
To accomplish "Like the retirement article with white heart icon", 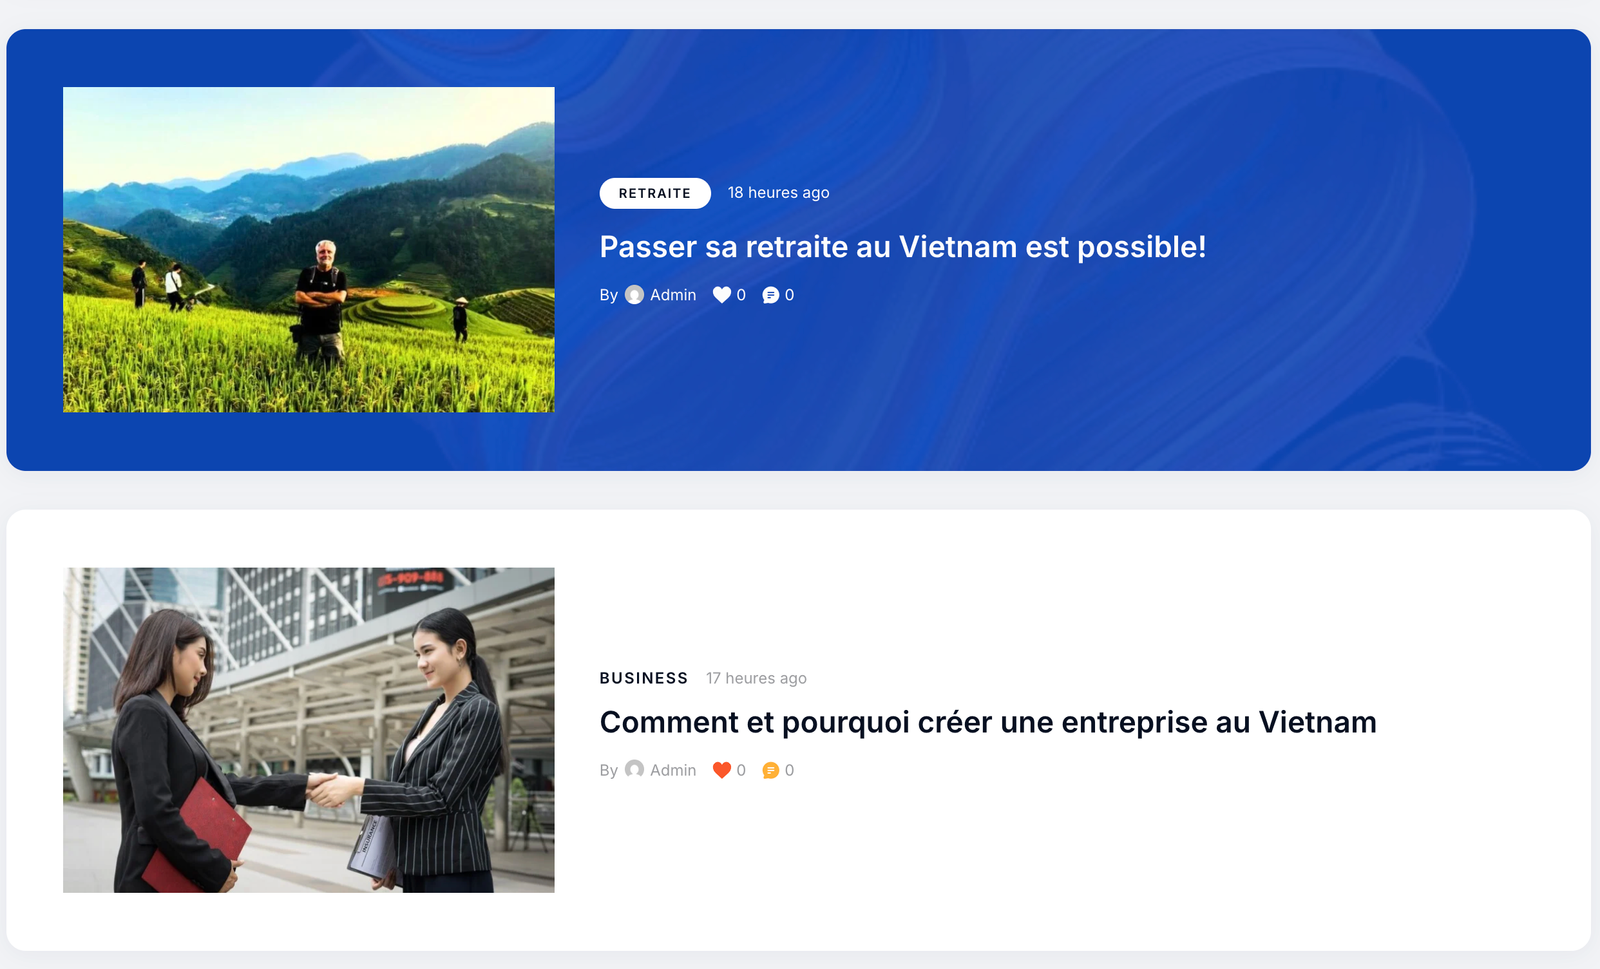I will [x=722, y=295].
